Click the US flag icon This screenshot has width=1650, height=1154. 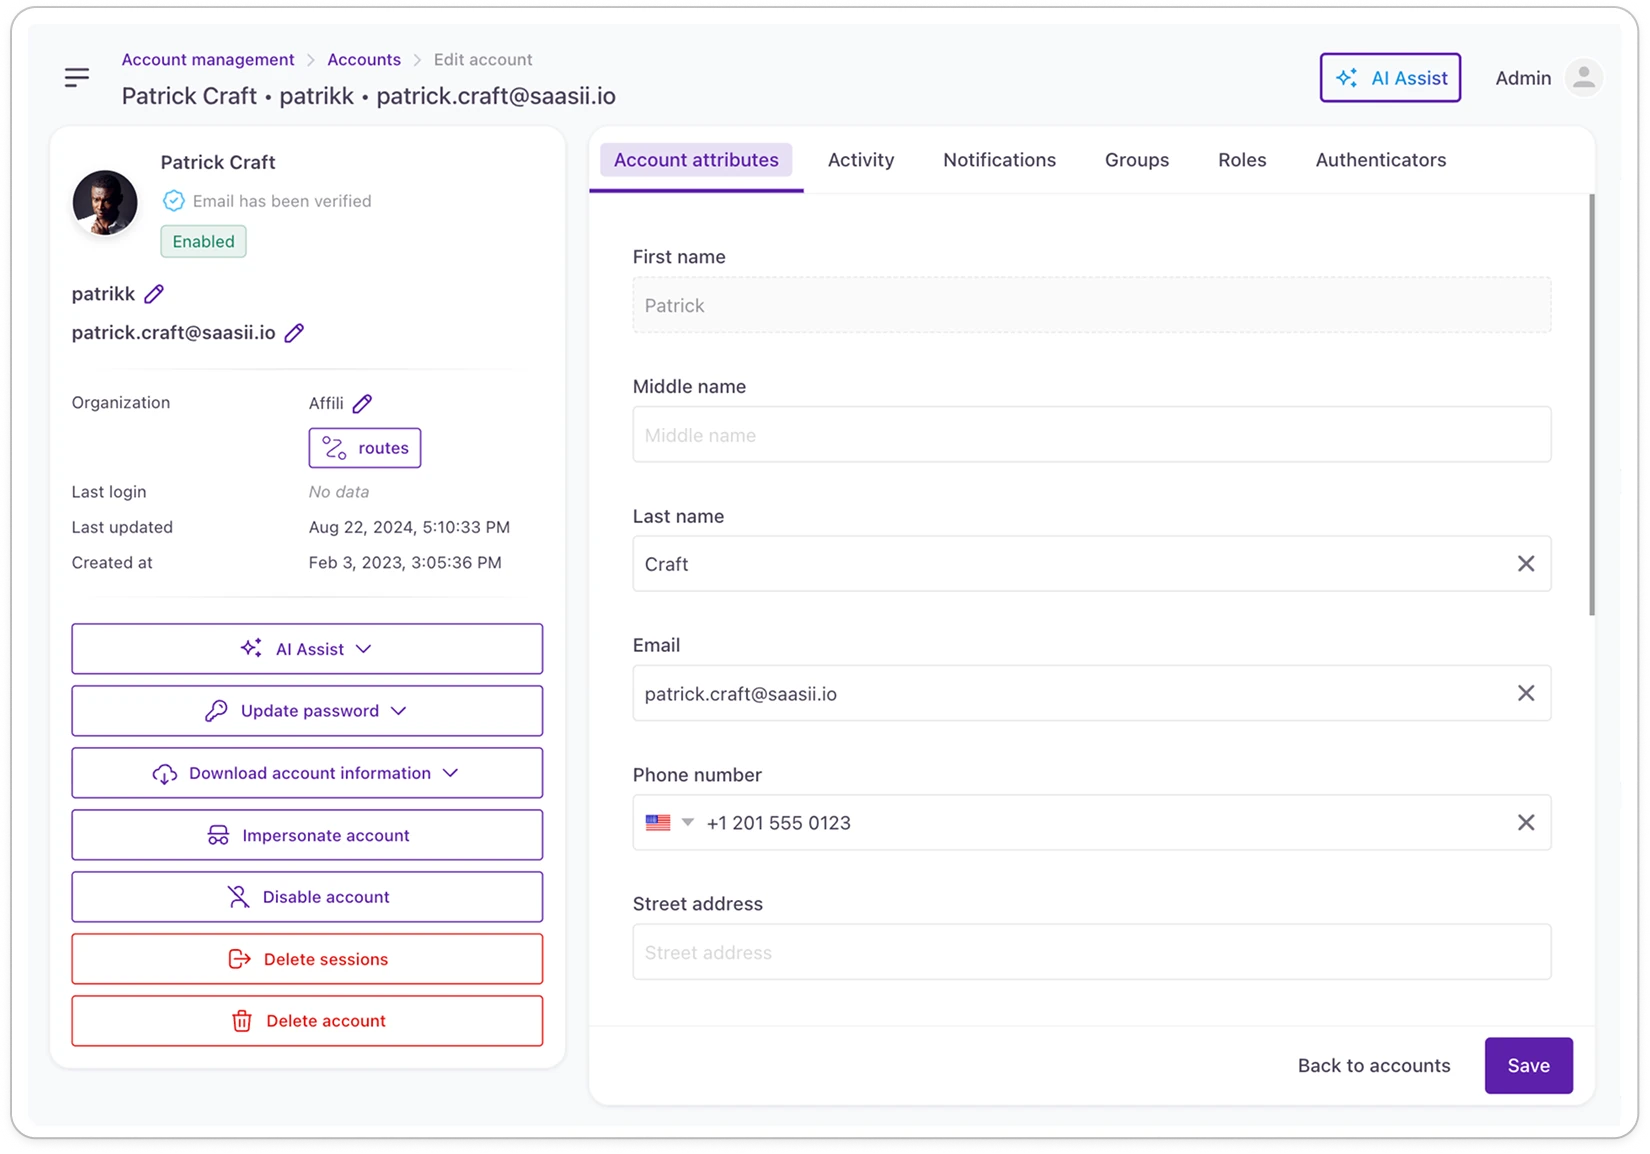[x=658, y=822]
